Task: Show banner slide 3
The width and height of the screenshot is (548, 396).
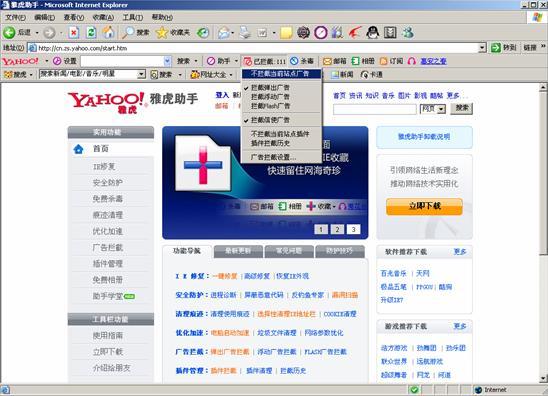Action: pos(353,229)
